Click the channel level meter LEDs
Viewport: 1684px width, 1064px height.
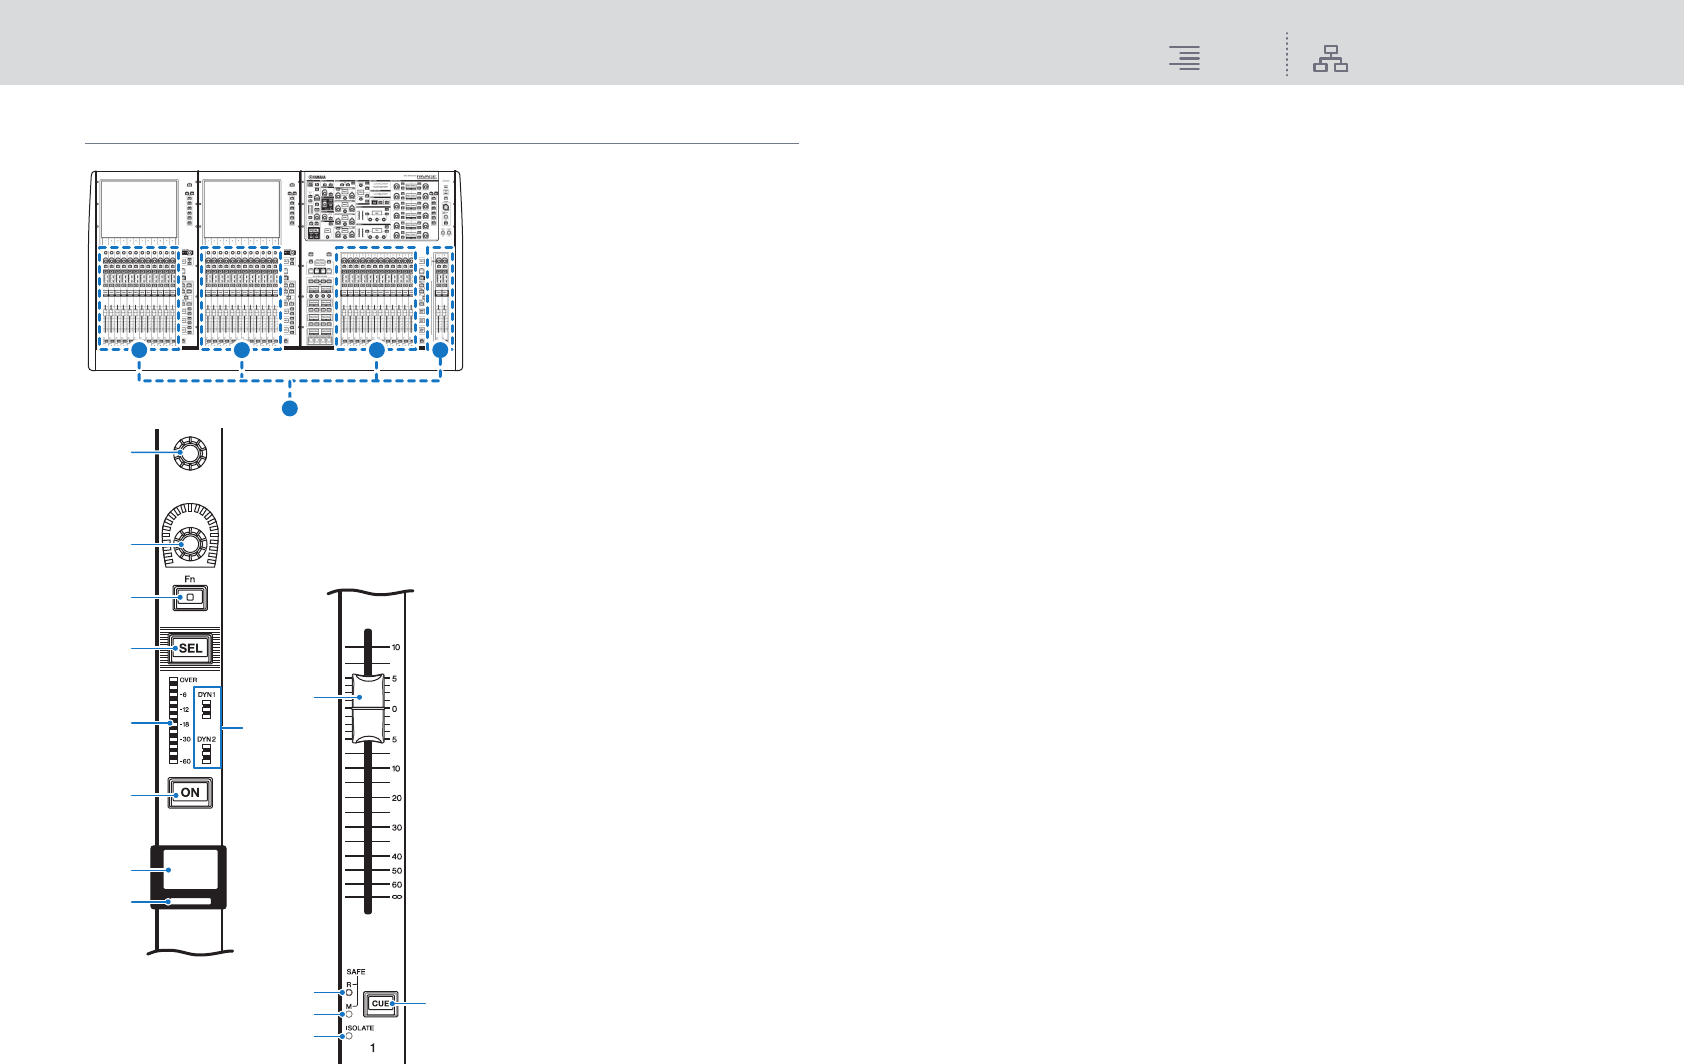click(x=173, y=720)
